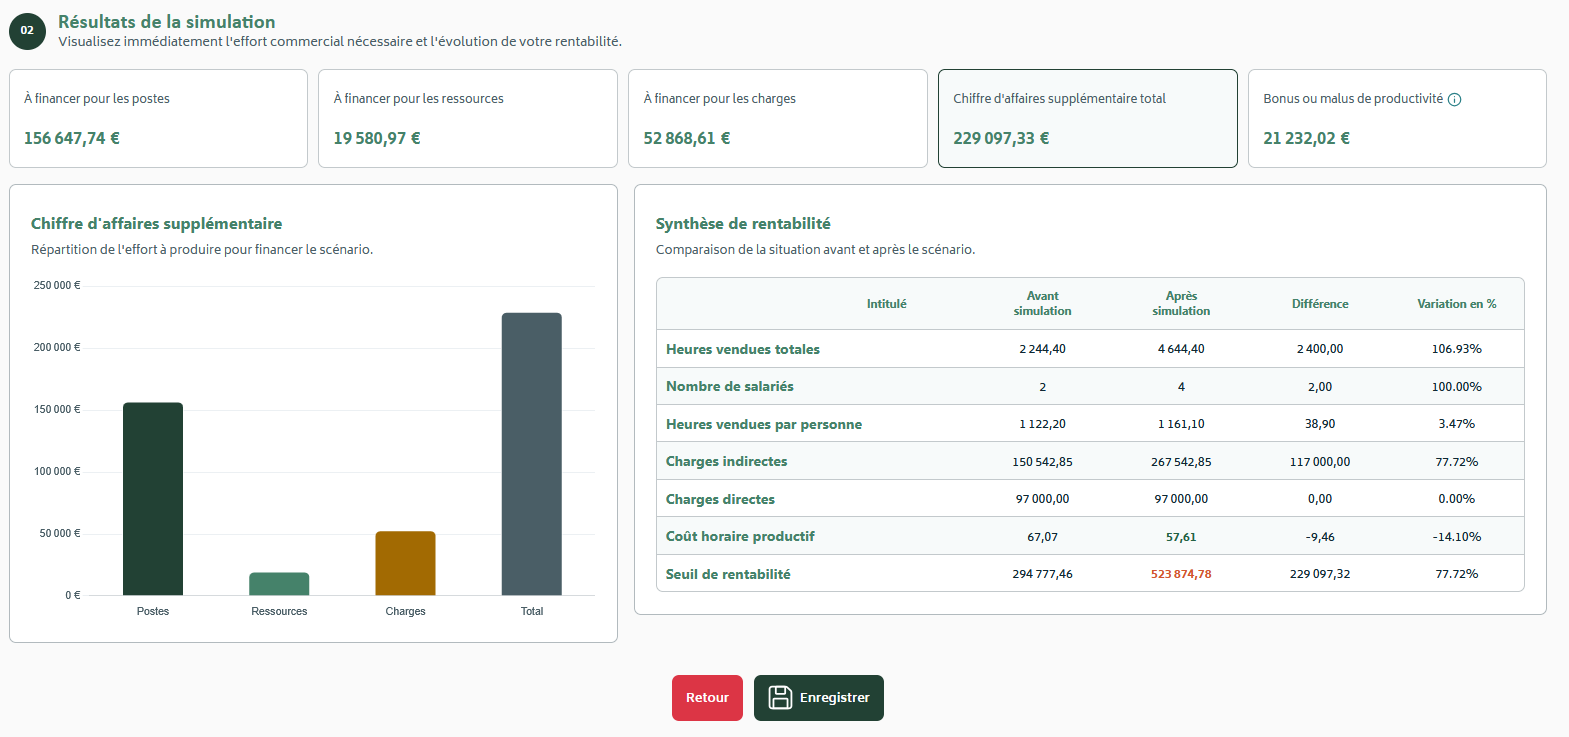Click the Charges indirectes row label
Image resolution: width=1569 pixels, height=737 pixels.
(x=726, y=461)
